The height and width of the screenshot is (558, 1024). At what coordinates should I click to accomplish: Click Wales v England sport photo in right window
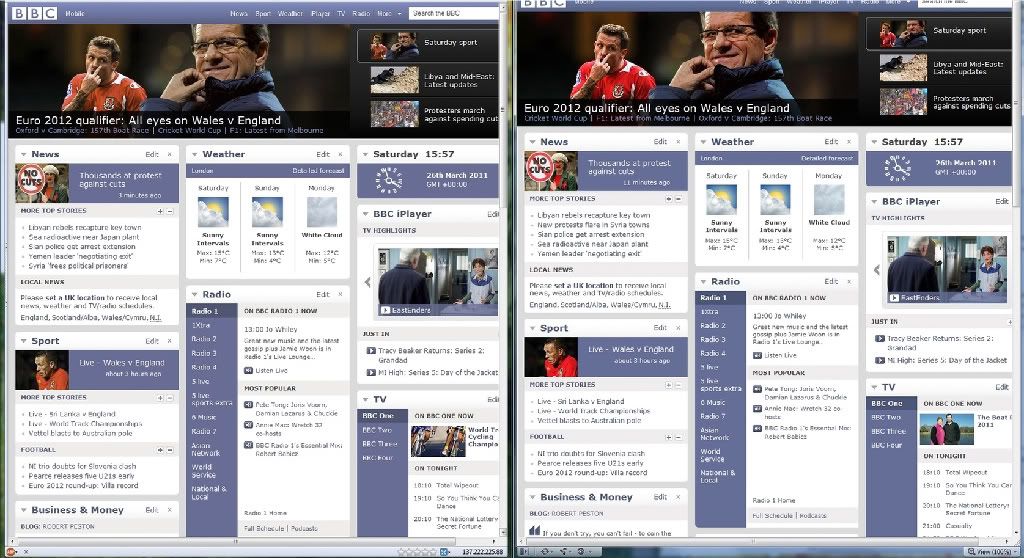551,357
